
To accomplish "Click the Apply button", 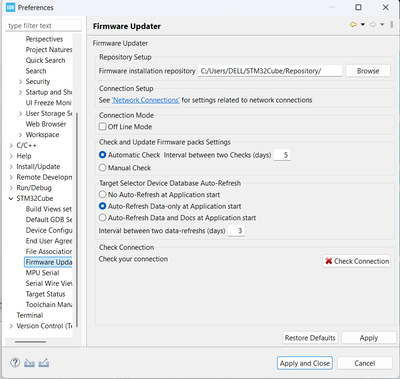I will (369, 338).
